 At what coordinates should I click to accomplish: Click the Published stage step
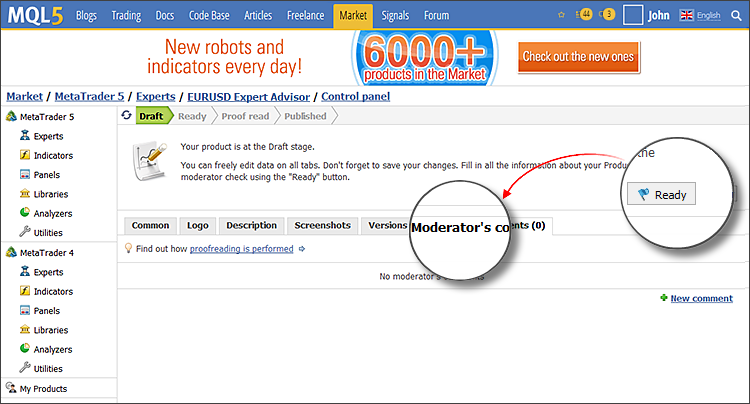tap(305, 116)
